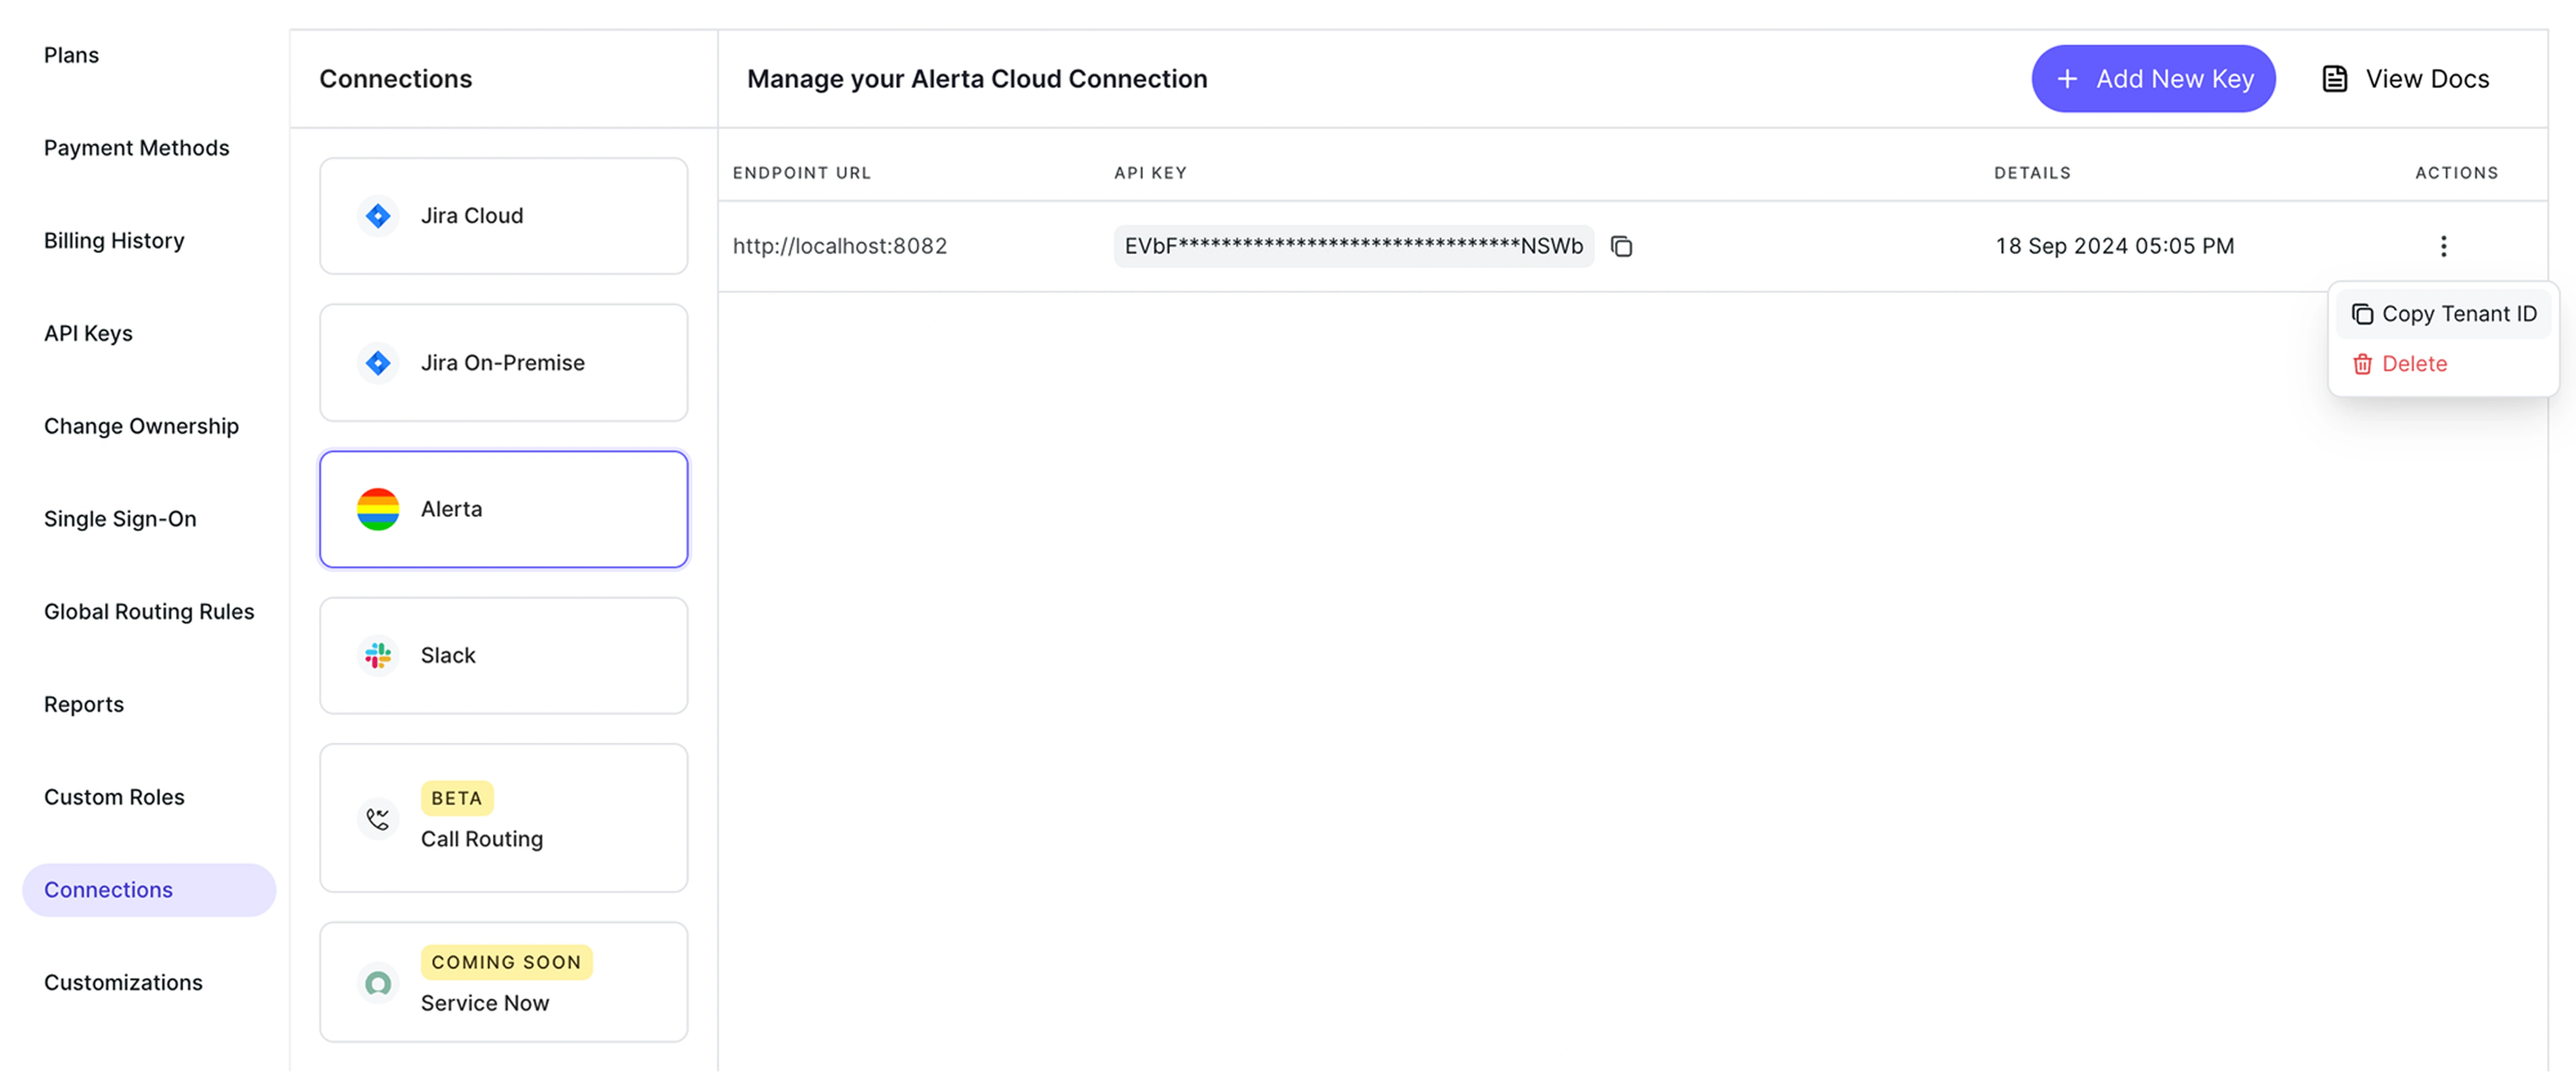Click the Jira Cloud diamond icon
Viewport: 2576px width, 1083px height.
click(378, 216)
